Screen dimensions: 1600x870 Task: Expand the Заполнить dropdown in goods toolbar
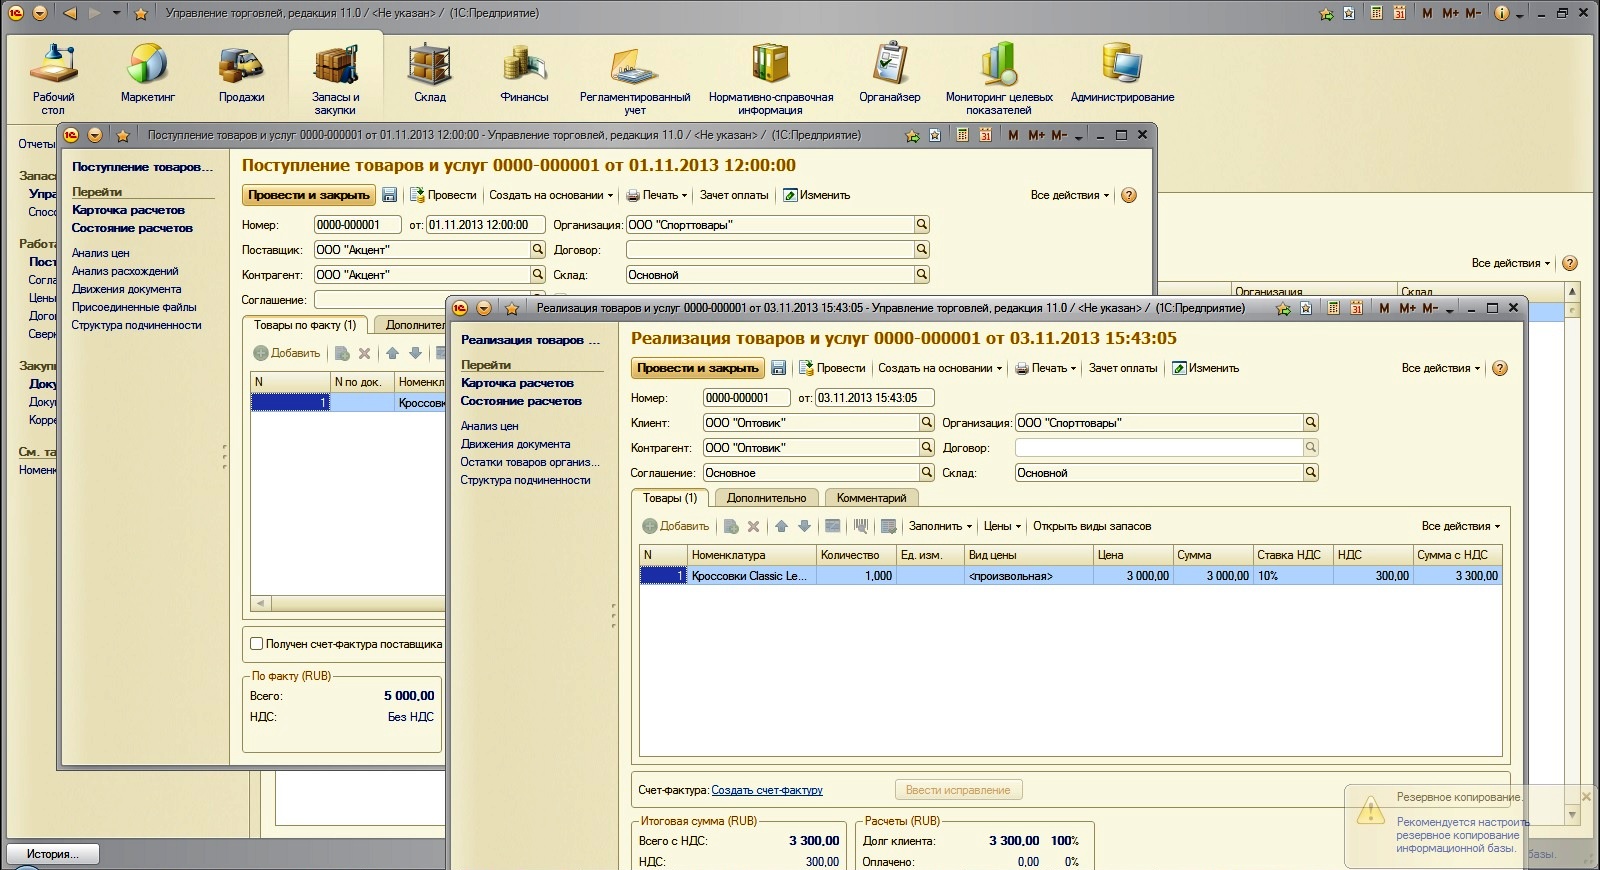[940, 526]
